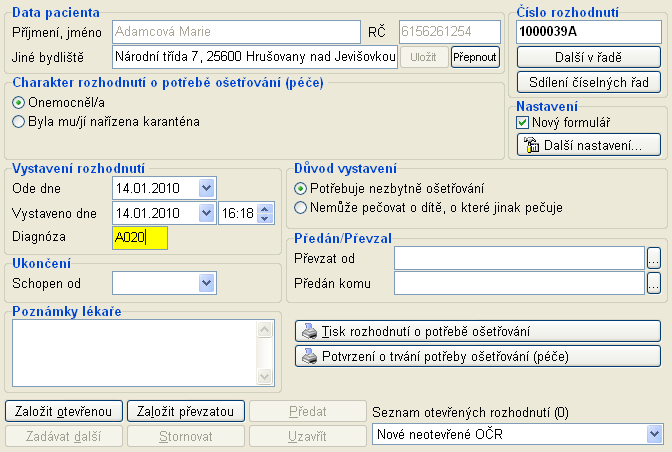The image size is (672, 452).
Task: Toggle Nový formulář checkbox
Action: tap(522, 122)
